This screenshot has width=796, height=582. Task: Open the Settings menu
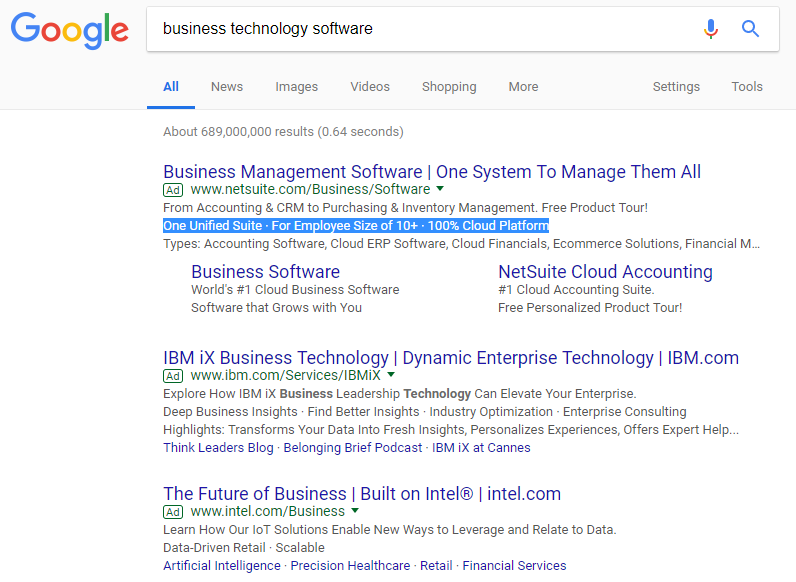pos(676,87)
